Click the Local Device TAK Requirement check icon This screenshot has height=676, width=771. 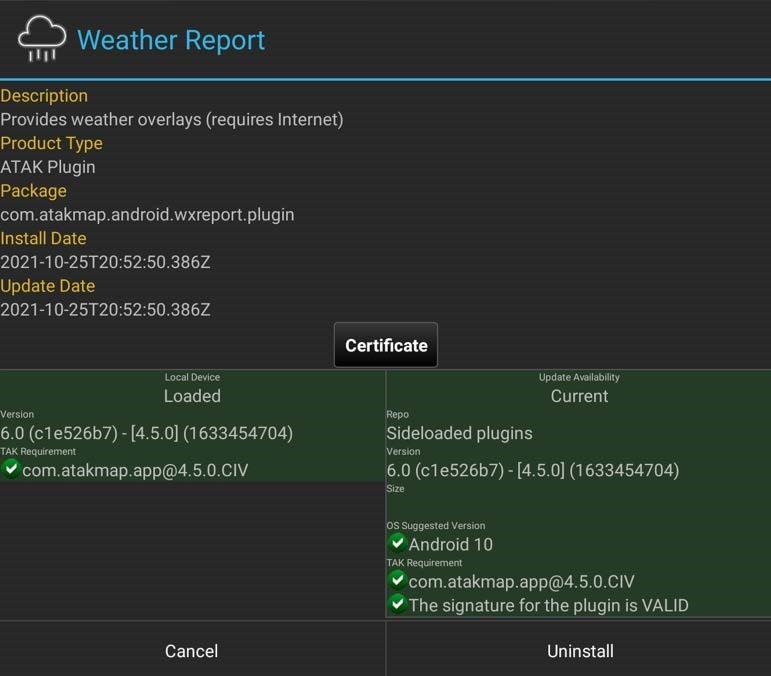tap(11, 468)
